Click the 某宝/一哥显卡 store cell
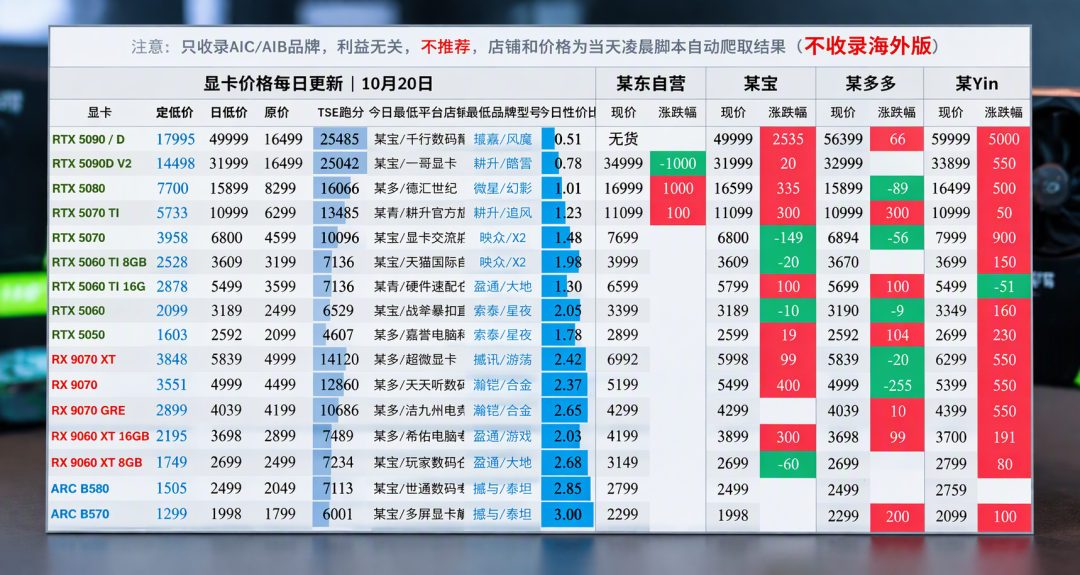 pos(415,164)
